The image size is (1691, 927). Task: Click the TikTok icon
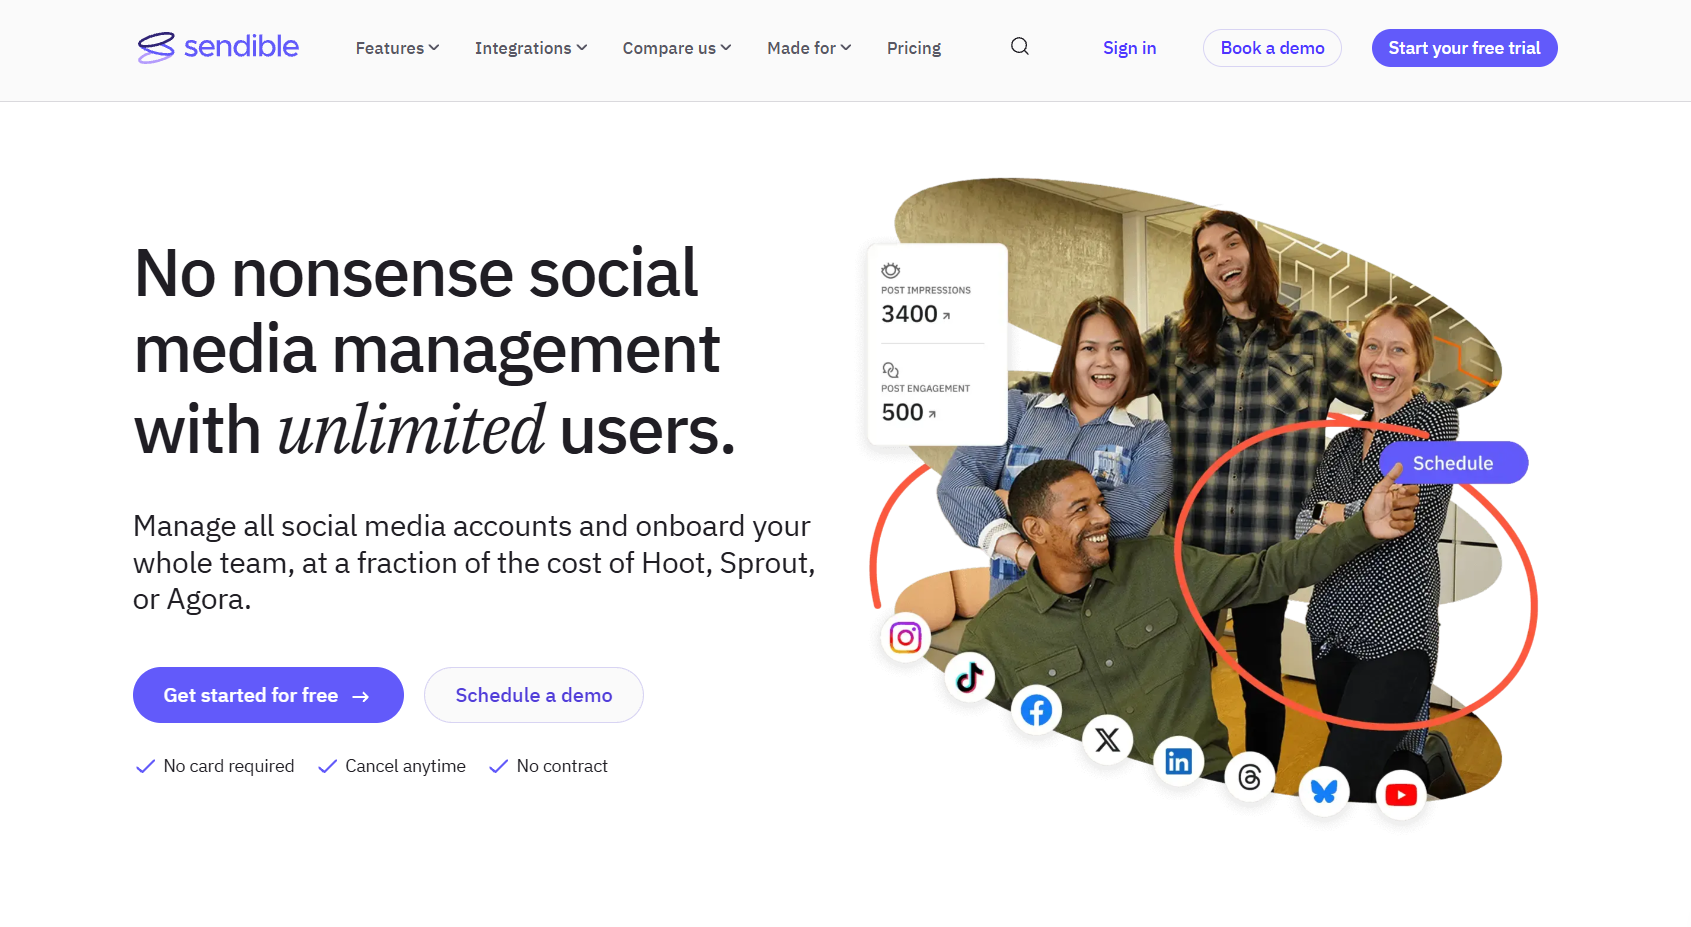[970, 677]
